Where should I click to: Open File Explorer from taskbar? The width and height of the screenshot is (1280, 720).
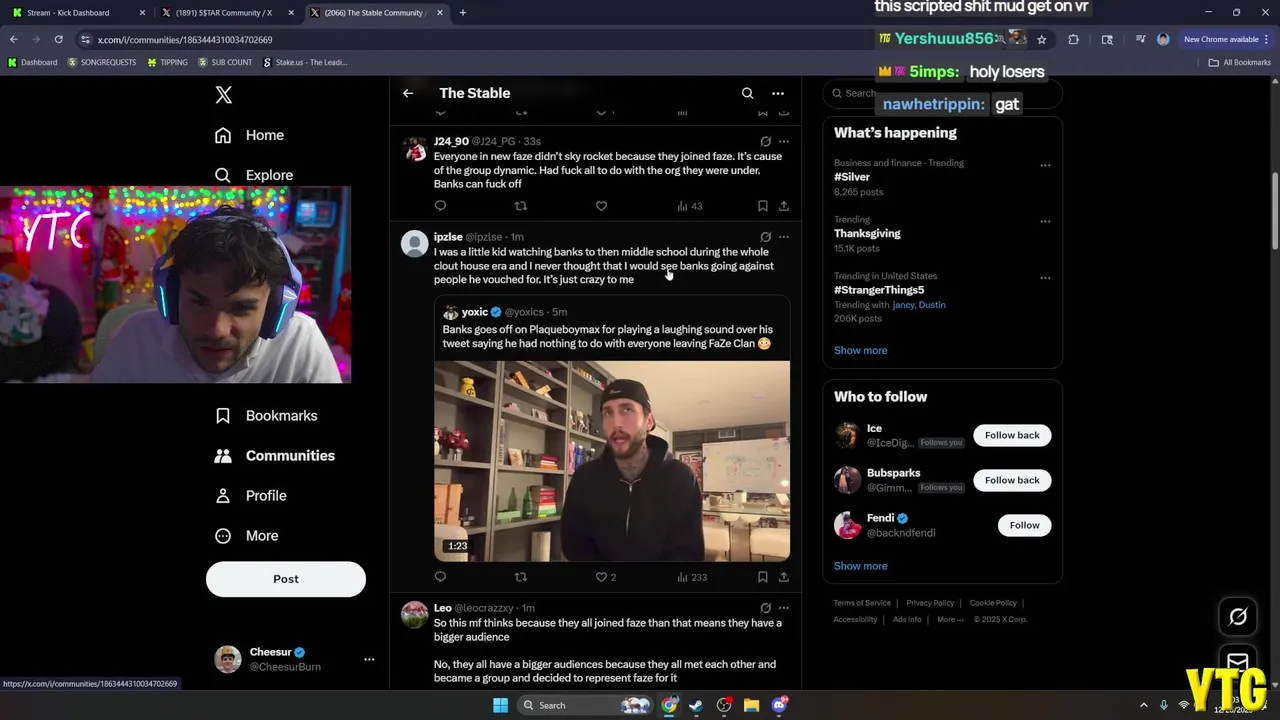tap(751, 705)
